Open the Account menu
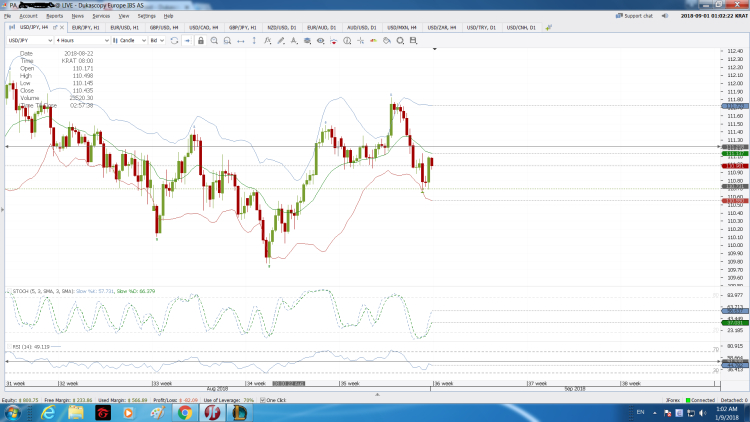This screenshot has height=422, width=750. tap(28, 16)
